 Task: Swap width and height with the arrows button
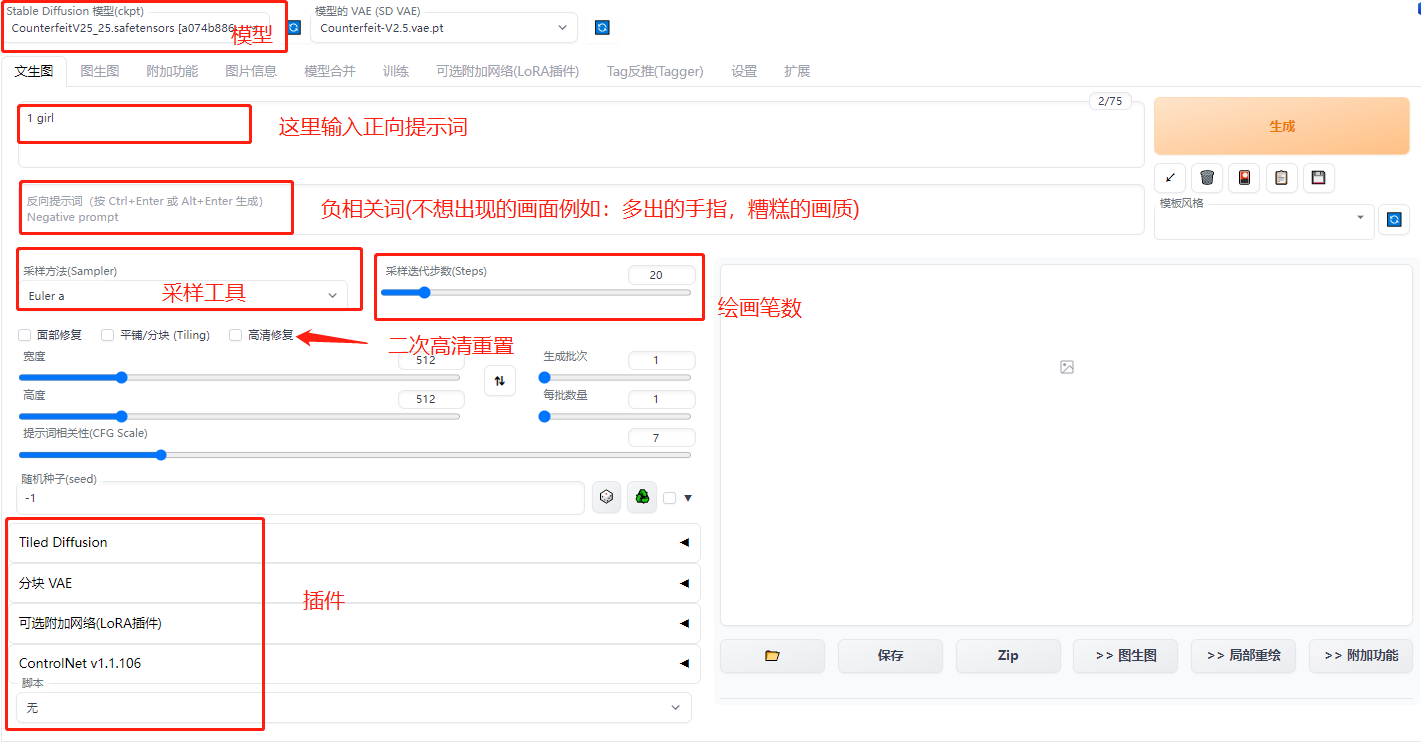[500, 380]
